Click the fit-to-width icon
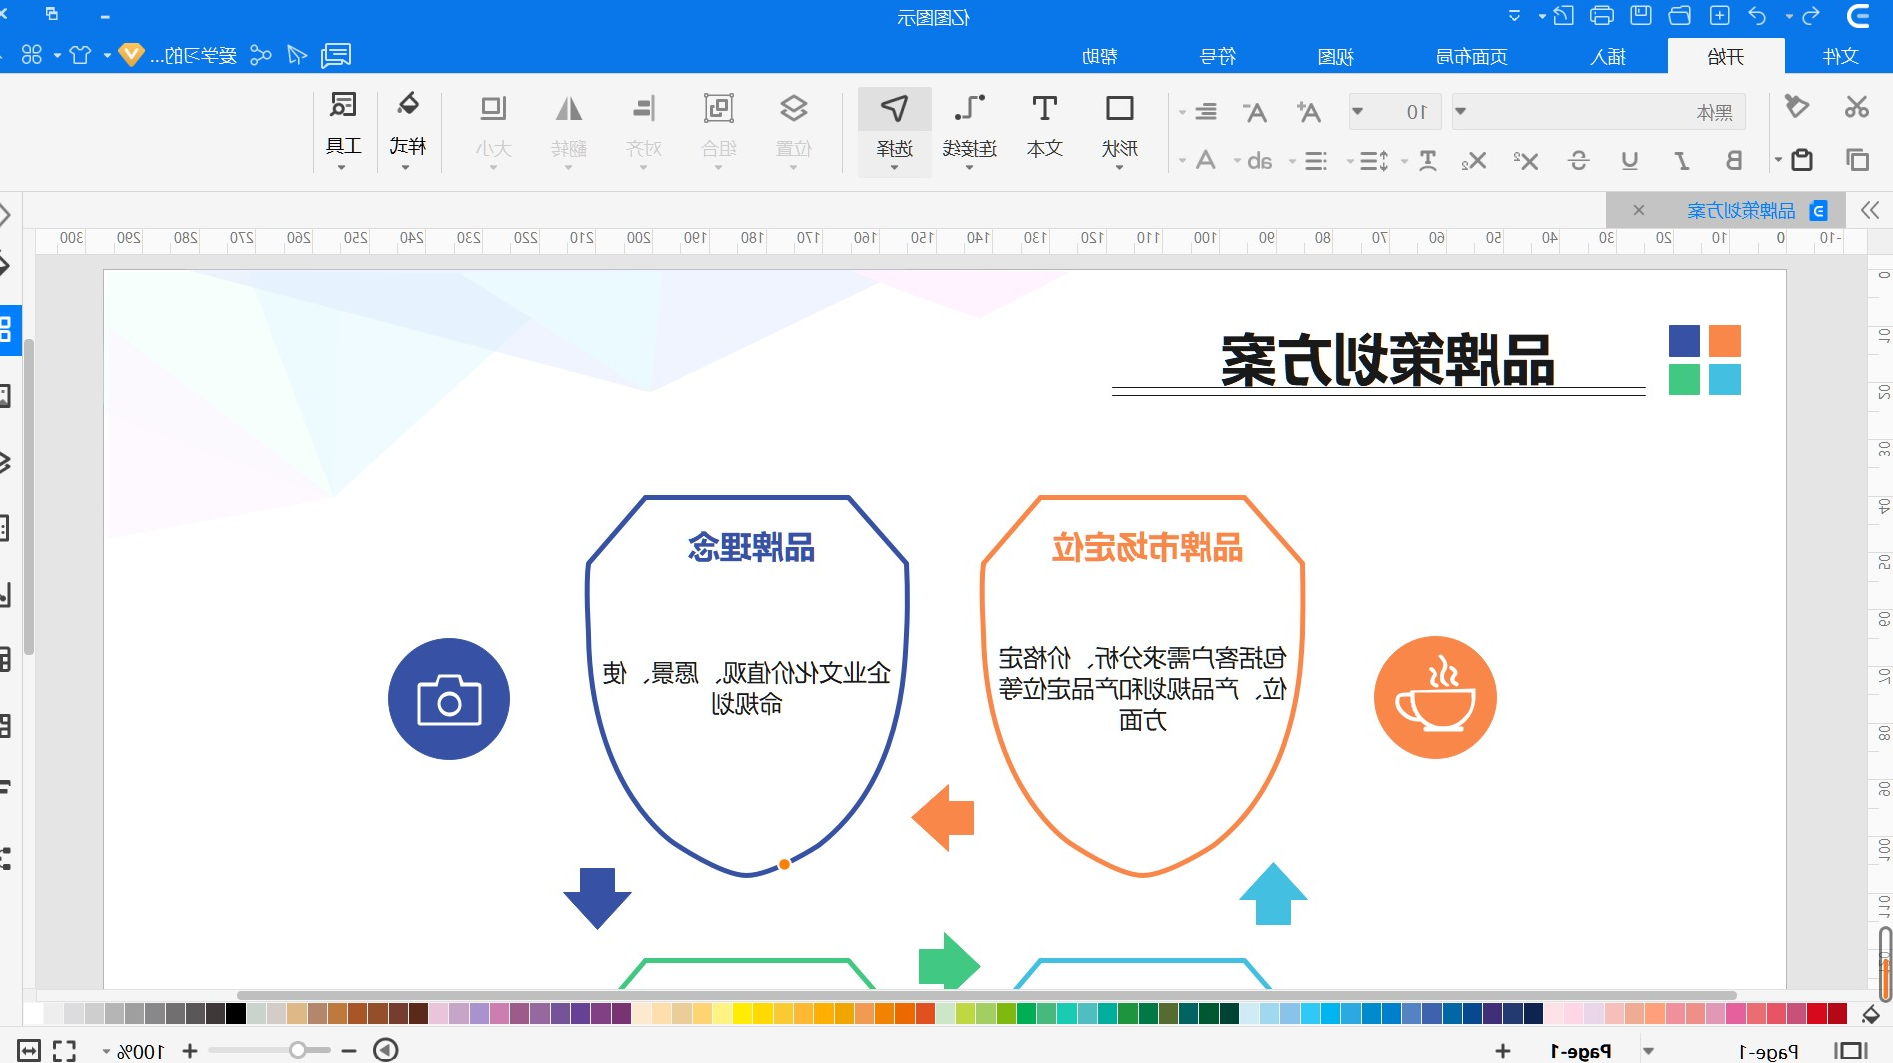The image size is (1893, 1063). pos(28,1050)
